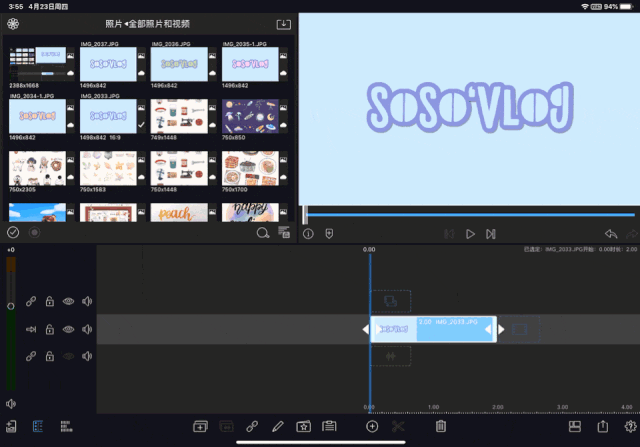The height and width of the screenshot is (447, 640).
Task: Split clip with the scissors icon
Action: [x=398, y=427]
